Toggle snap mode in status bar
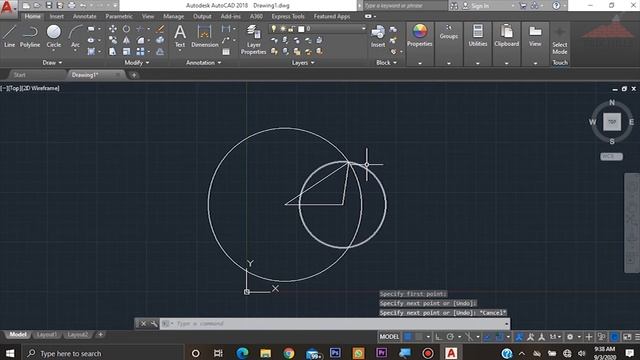 point(419,337)
